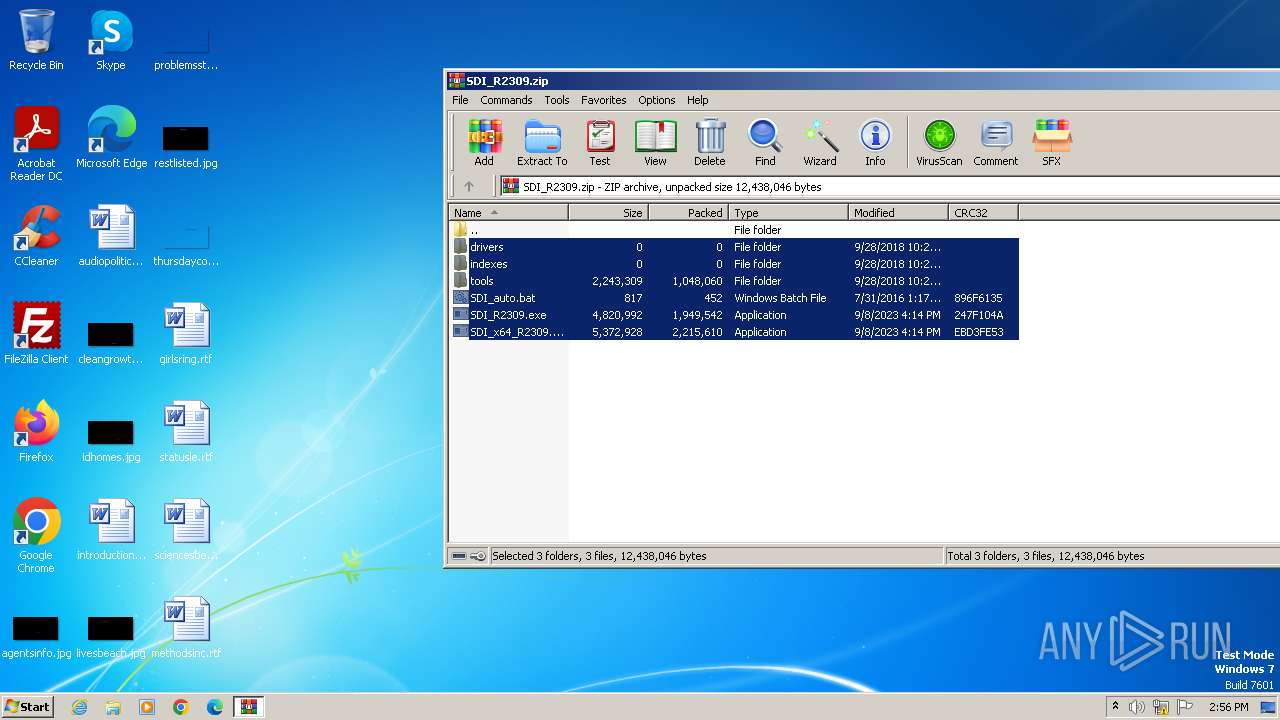Open Microsoft Edge desktop shortcut
The width and height of the screenshot is (1280, 720).
(111, 138)
